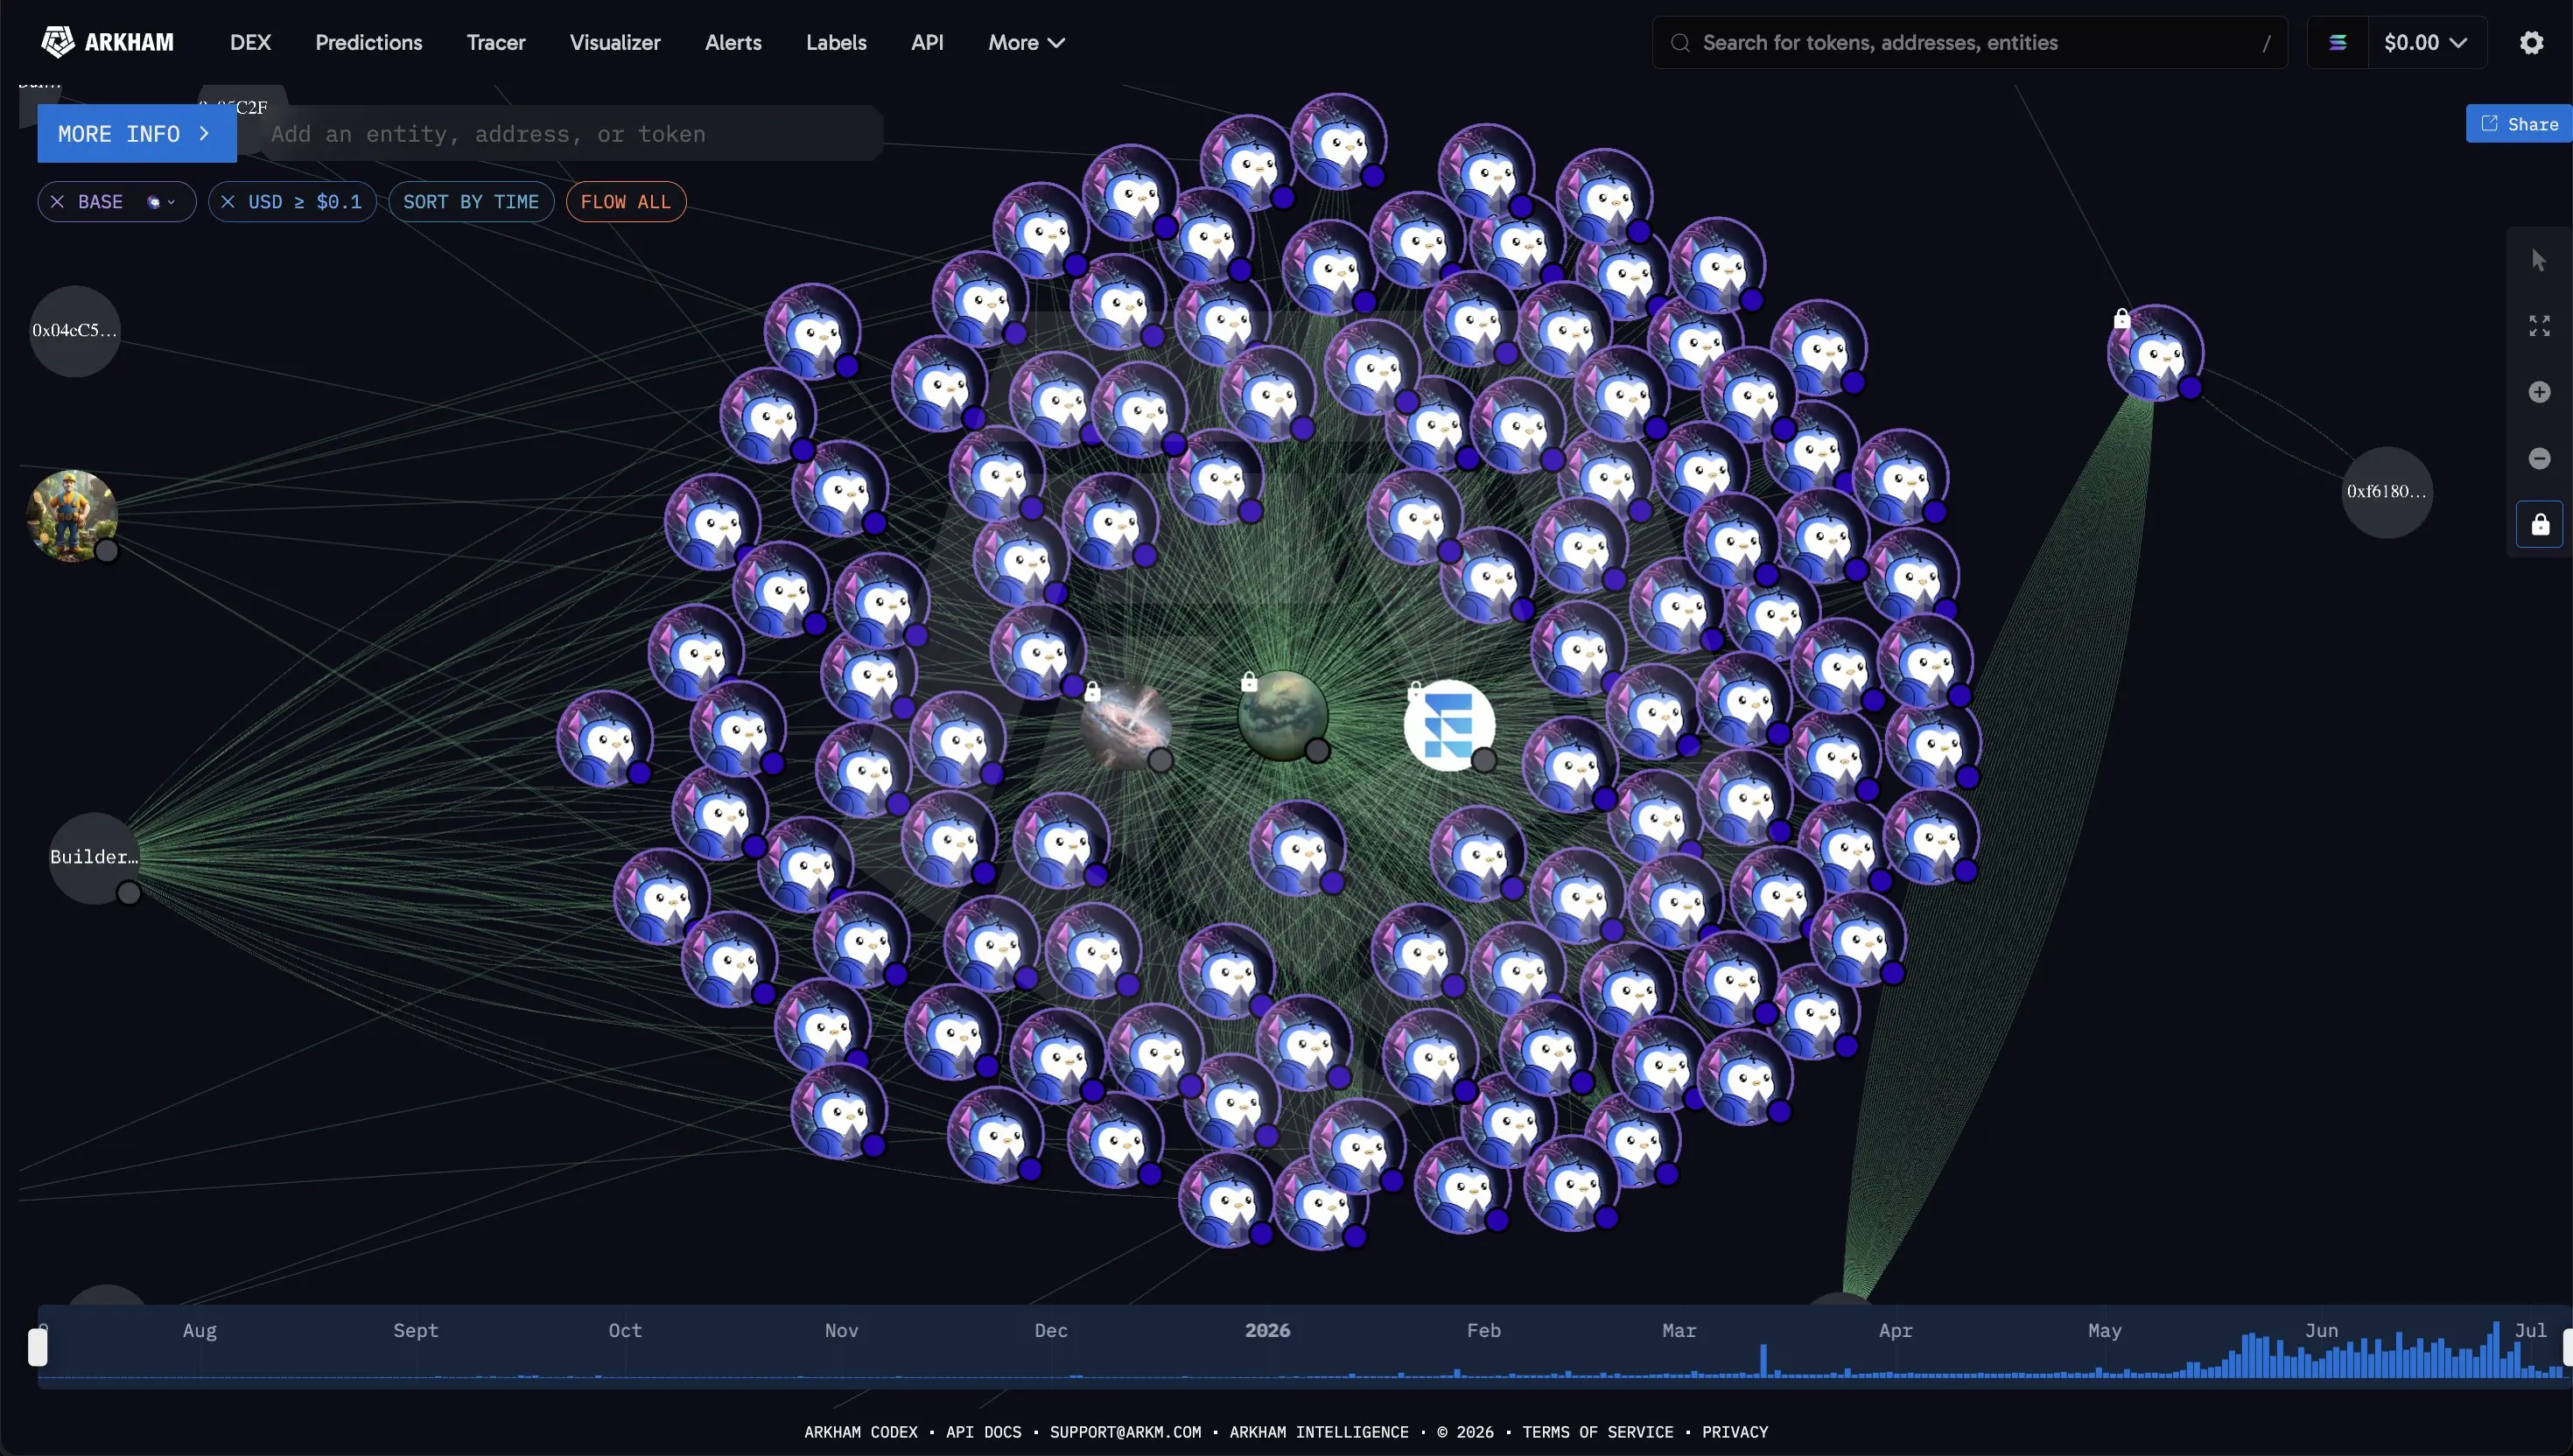This screenshot has width=2573, height=1456.
Task: Open the API page
Action: tap(927, 42)
